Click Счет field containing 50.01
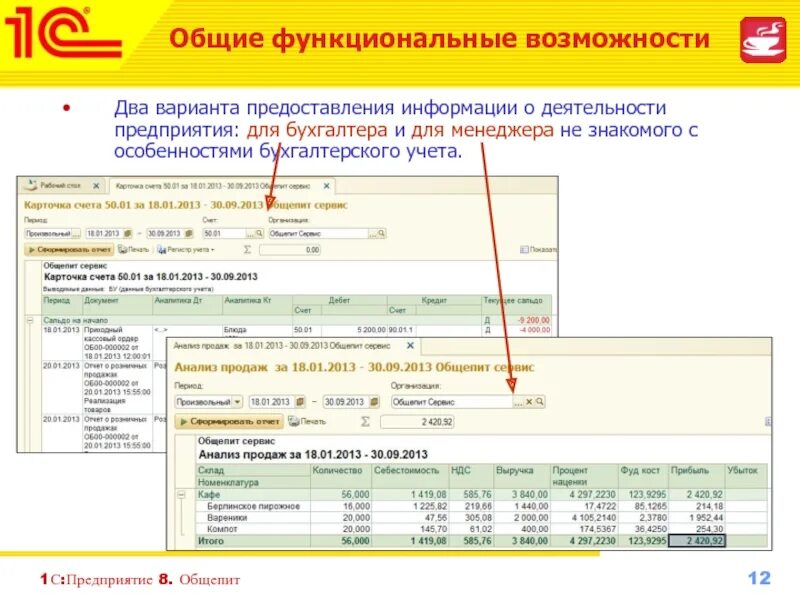This screenshot has width=800, height=600. pyautogui.click(x=224, y=233)
